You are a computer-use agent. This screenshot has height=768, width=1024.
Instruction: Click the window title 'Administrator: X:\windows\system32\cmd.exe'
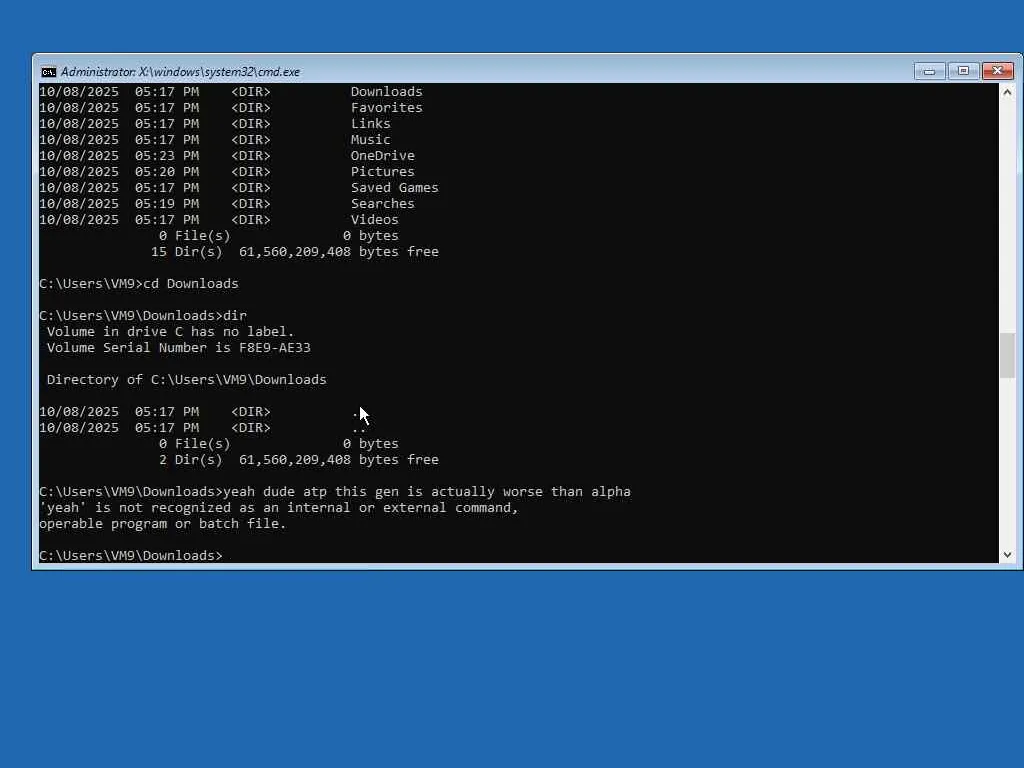pyautogui.click(x=180, y=72)
